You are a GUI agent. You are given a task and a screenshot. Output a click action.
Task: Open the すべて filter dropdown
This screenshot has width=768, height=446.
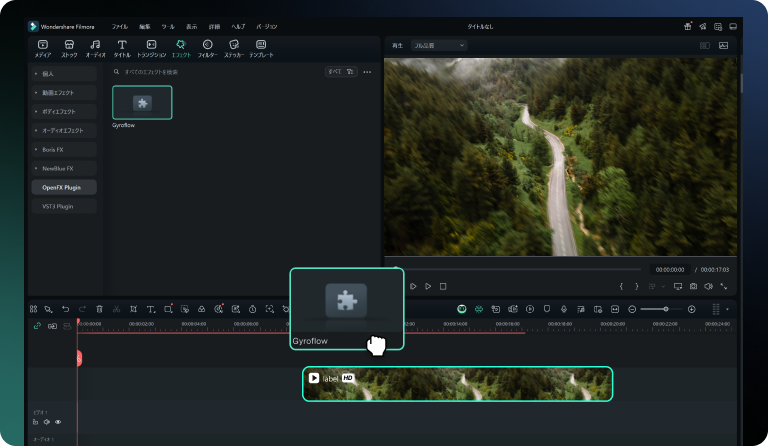coord(341,71)
